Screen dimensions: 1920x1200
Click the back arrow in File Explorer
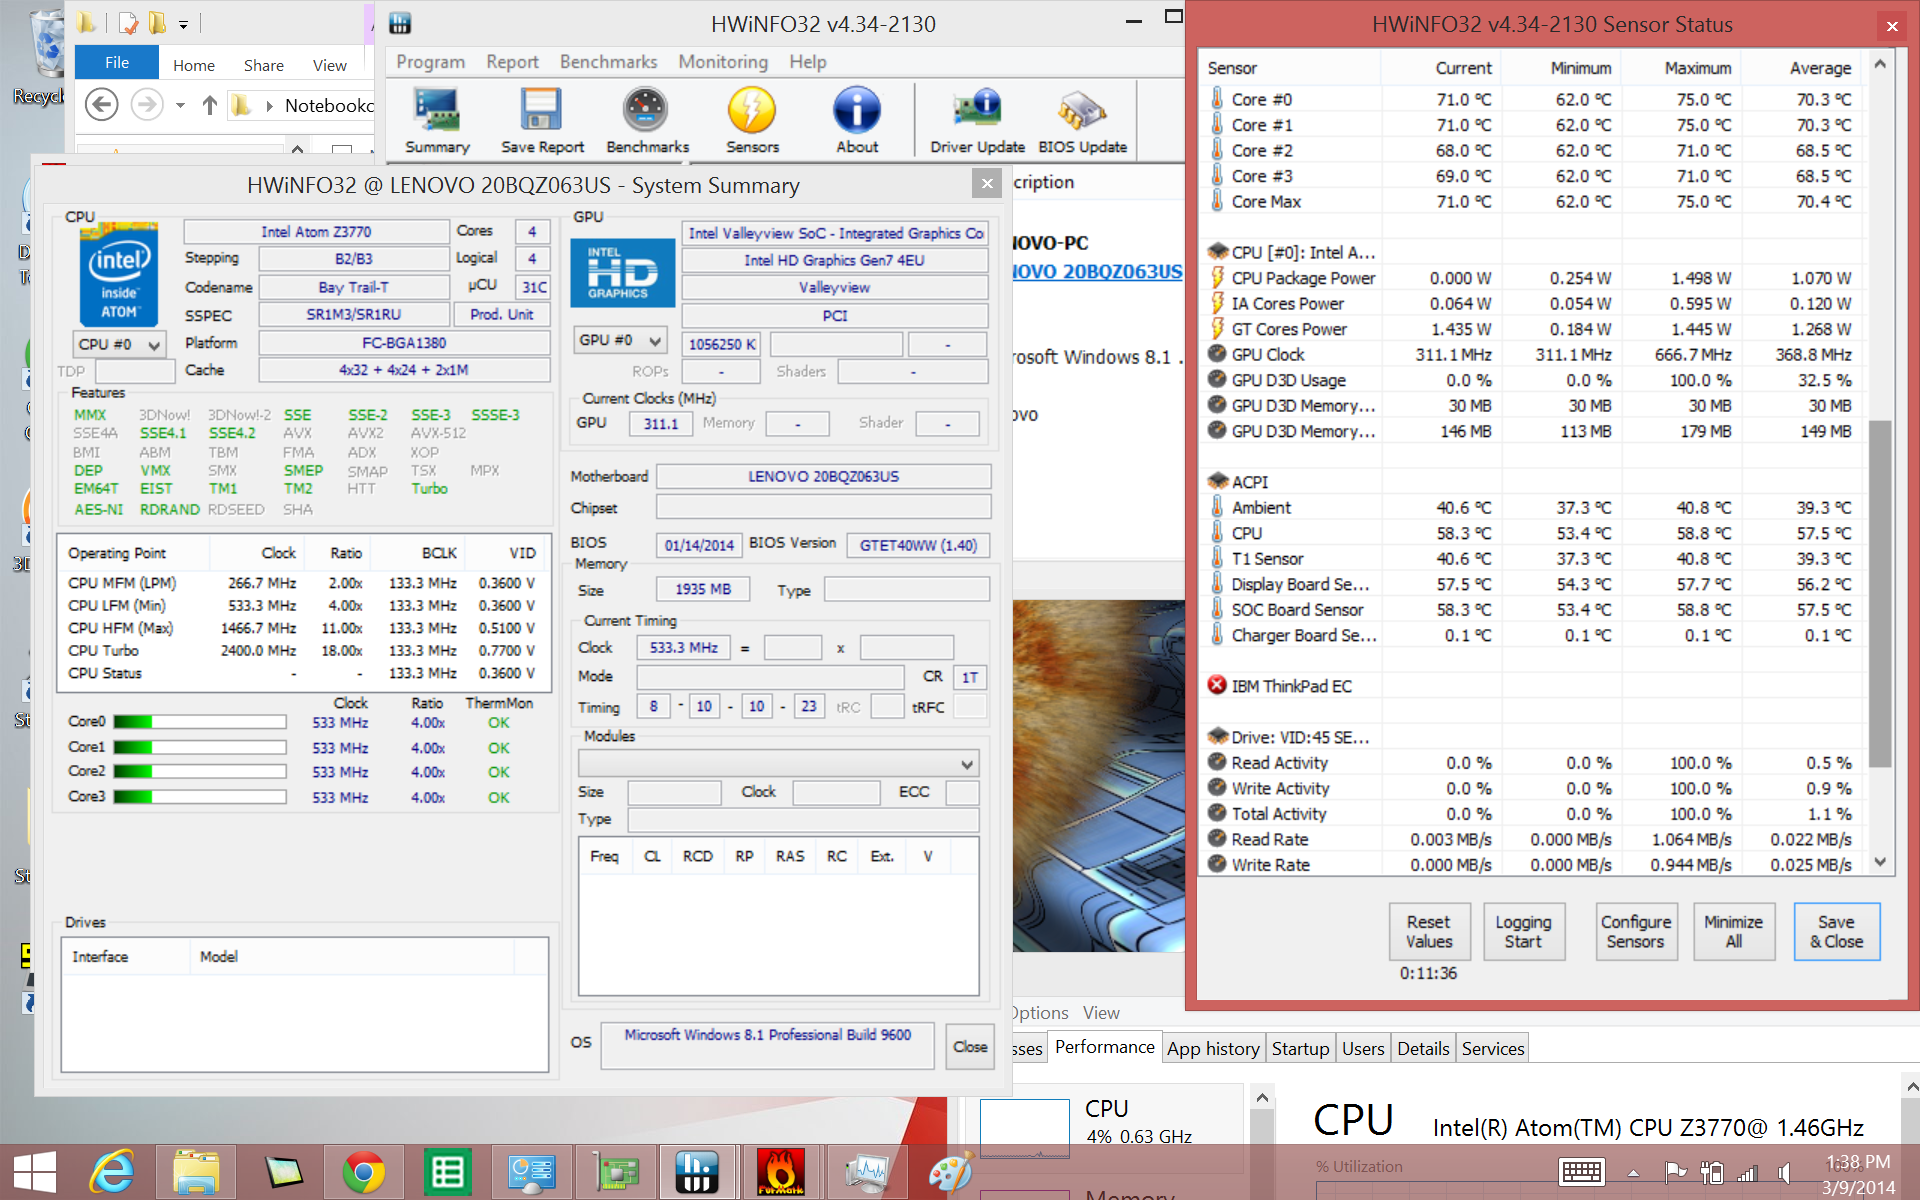(102, 104)
